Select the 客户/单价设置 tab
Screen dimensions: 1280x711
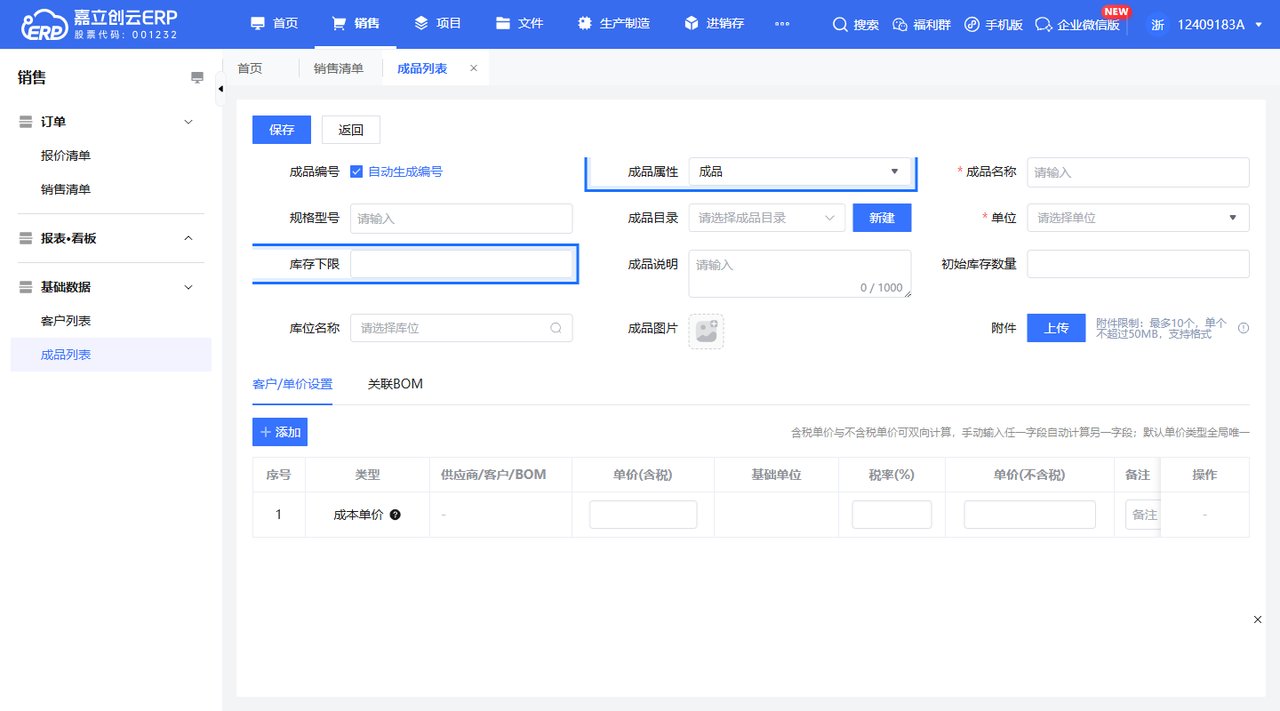292,384
